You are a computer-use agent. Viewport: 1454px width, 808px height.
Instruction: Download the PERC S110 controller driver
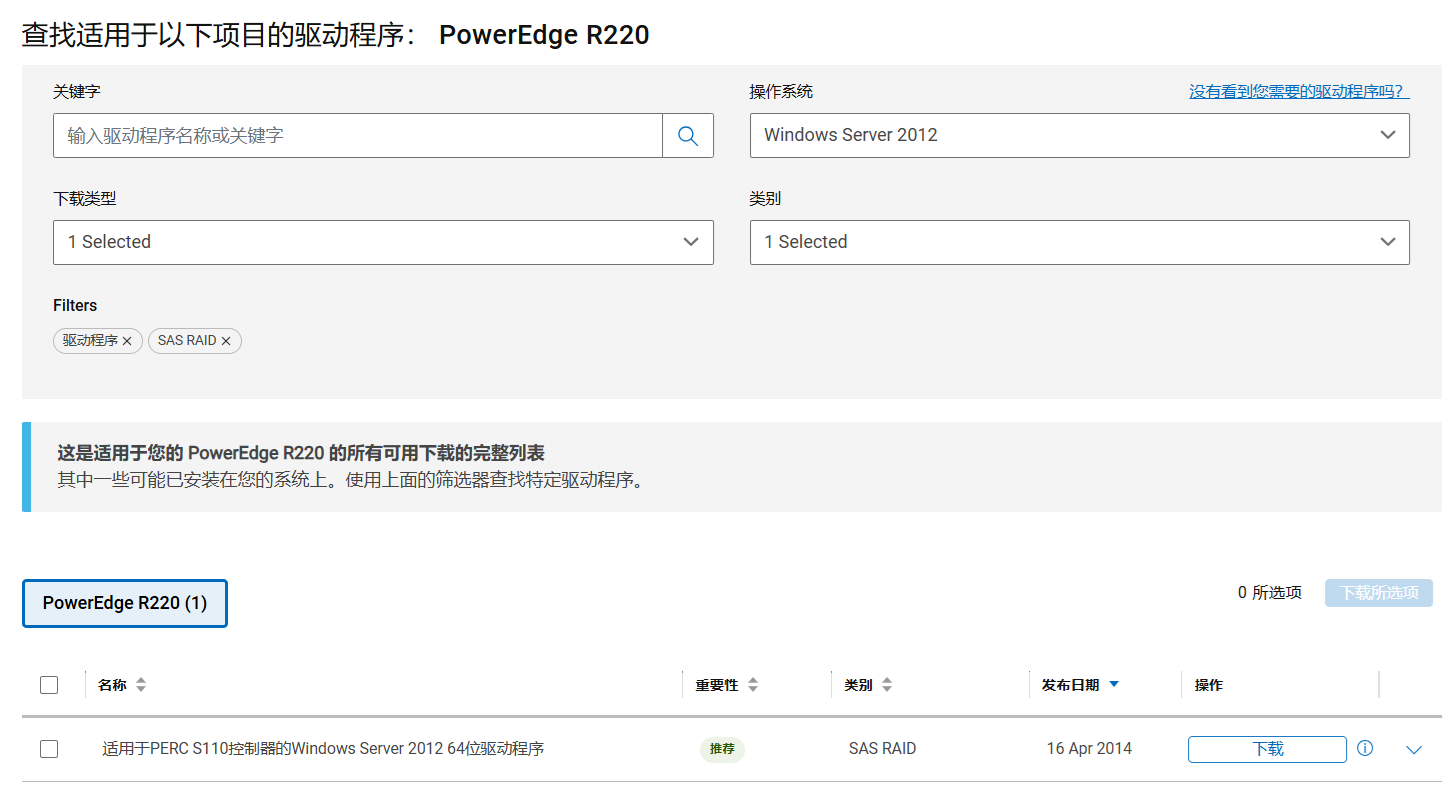tap(1266, 748)
